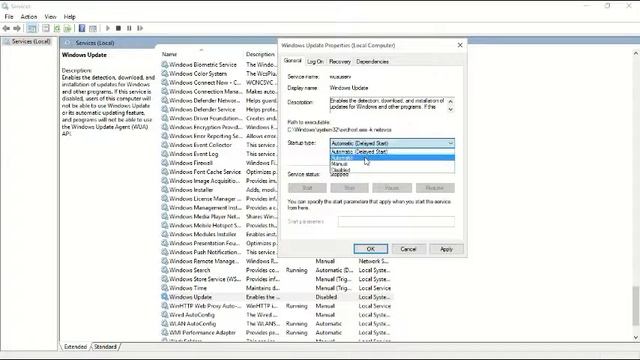Click gear icon beside Windows Event Log
This screenshot has width=640, height=360.
pyautogui.click(x=164, y=154)
